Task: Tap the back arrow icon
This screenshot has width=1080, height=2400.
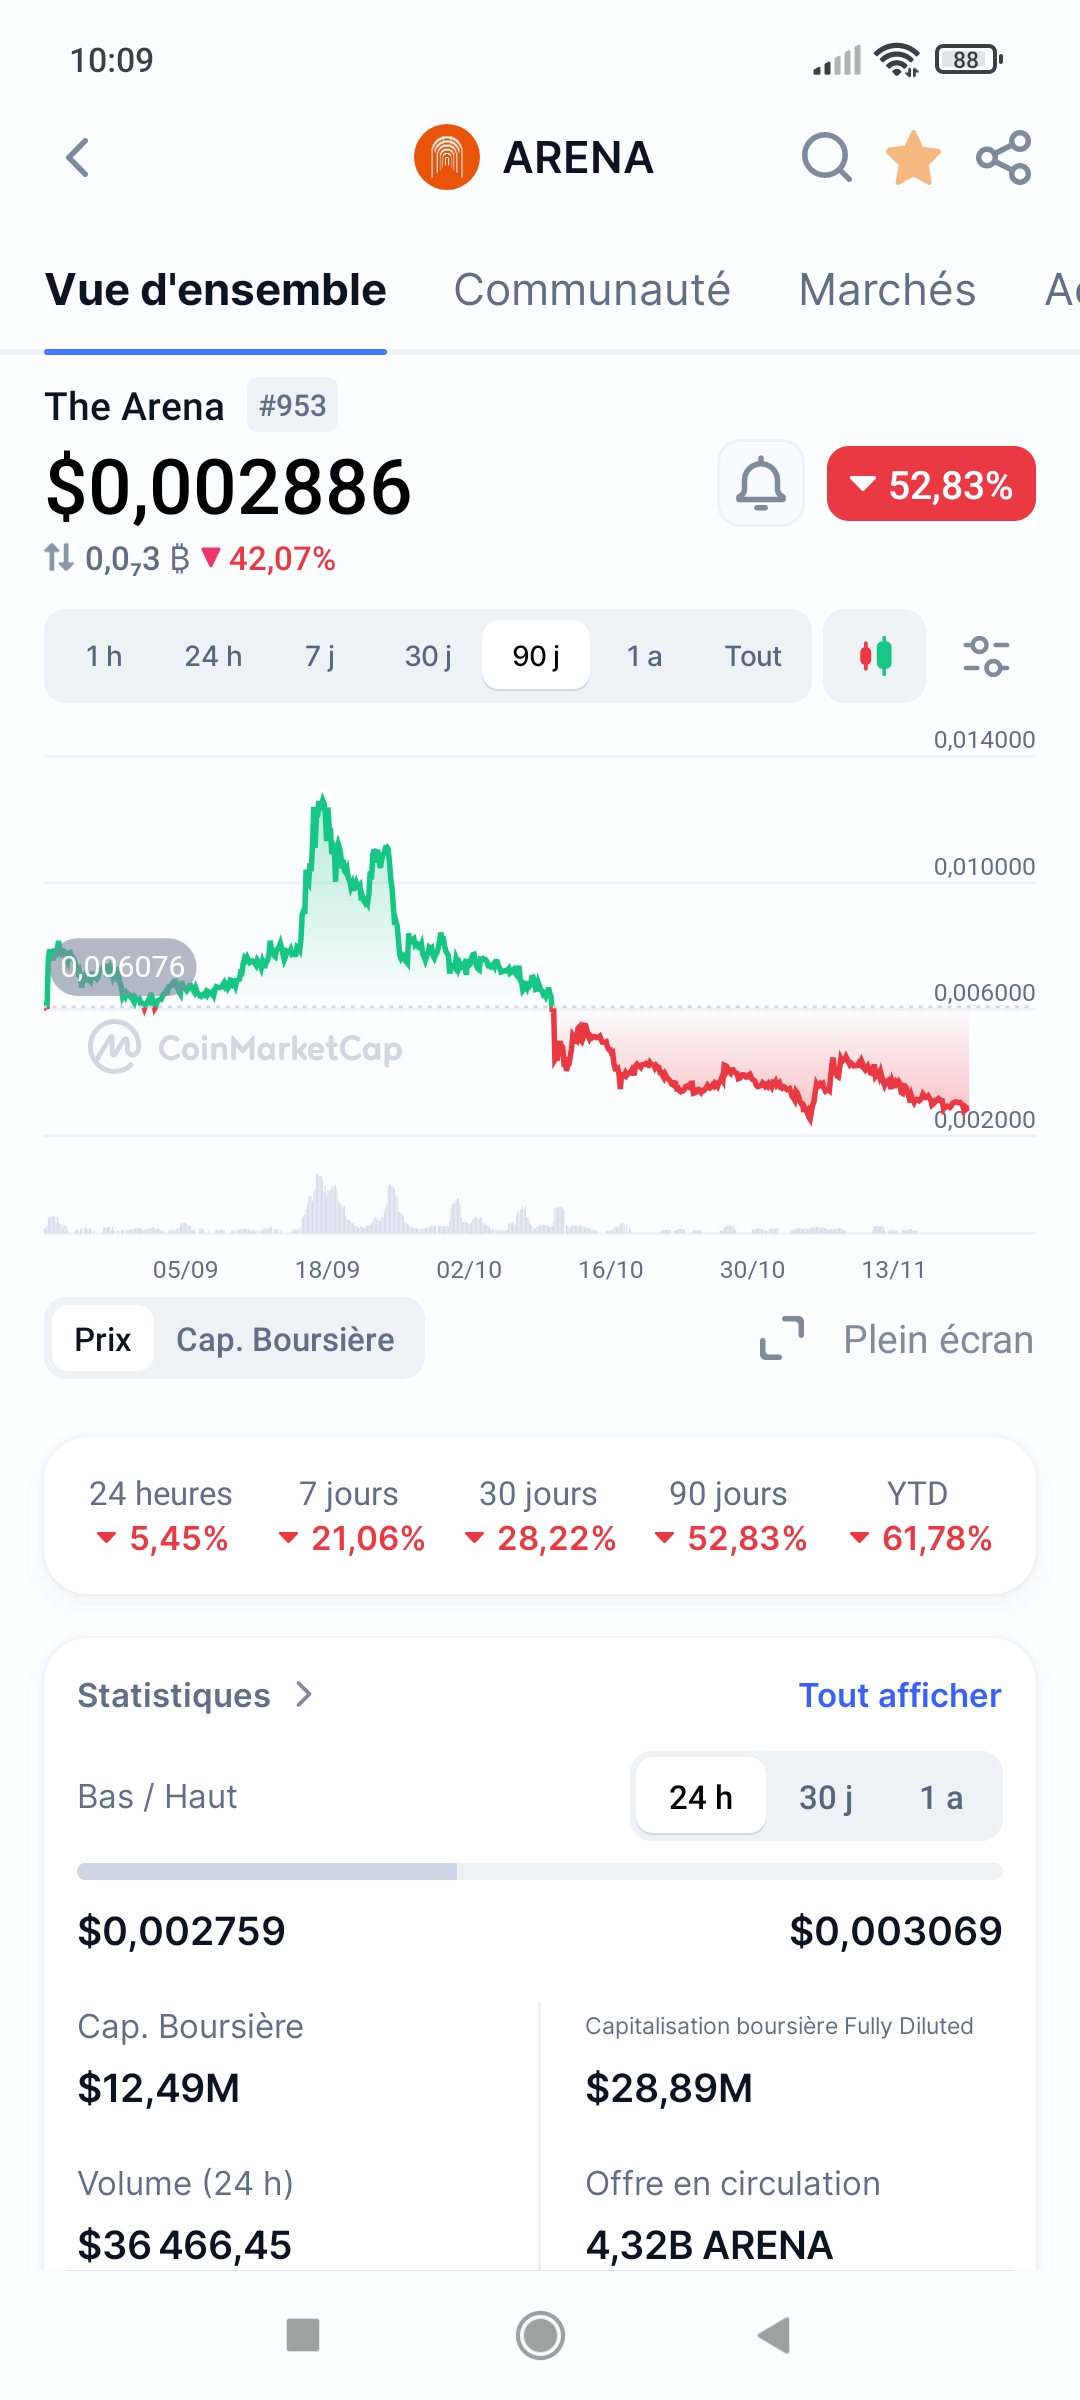Action: pyautogui.click(x=78, y=158)
